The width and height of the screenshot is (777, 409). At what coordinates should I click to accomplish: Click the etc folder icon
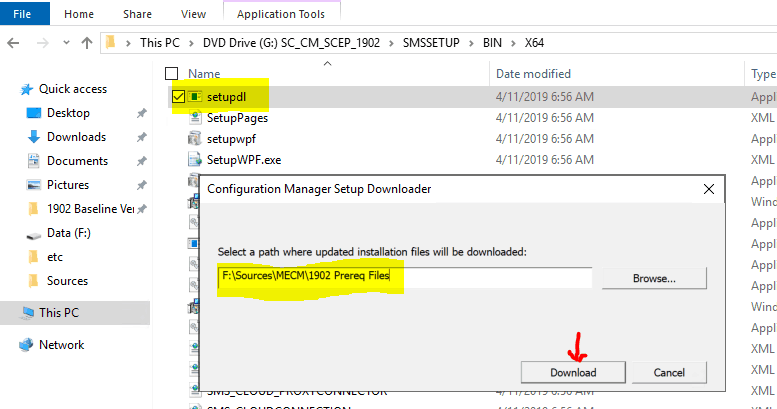pos(33,257)
